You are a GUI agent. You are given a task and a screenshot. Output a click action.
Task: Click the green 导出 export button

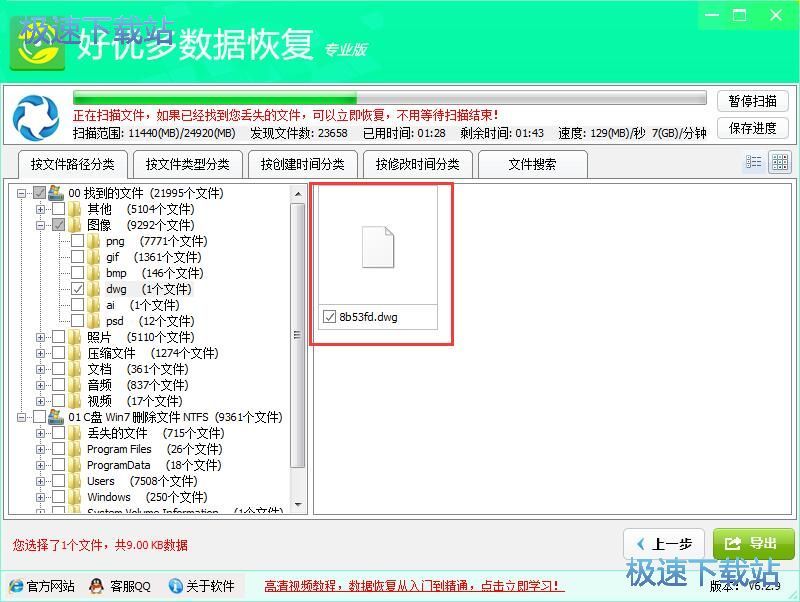point(754,544)
